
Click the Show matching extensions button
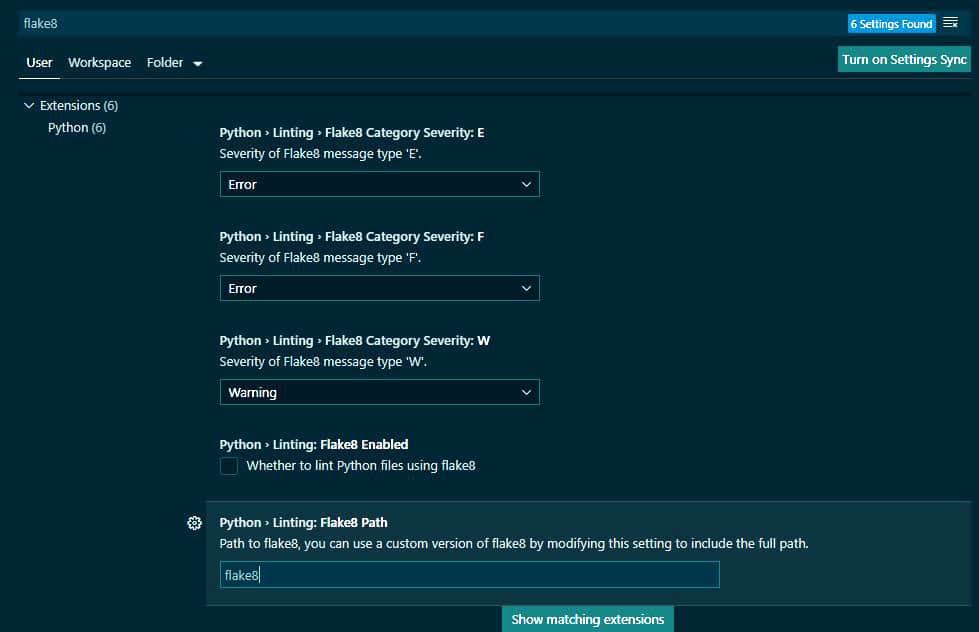point(587,619)
